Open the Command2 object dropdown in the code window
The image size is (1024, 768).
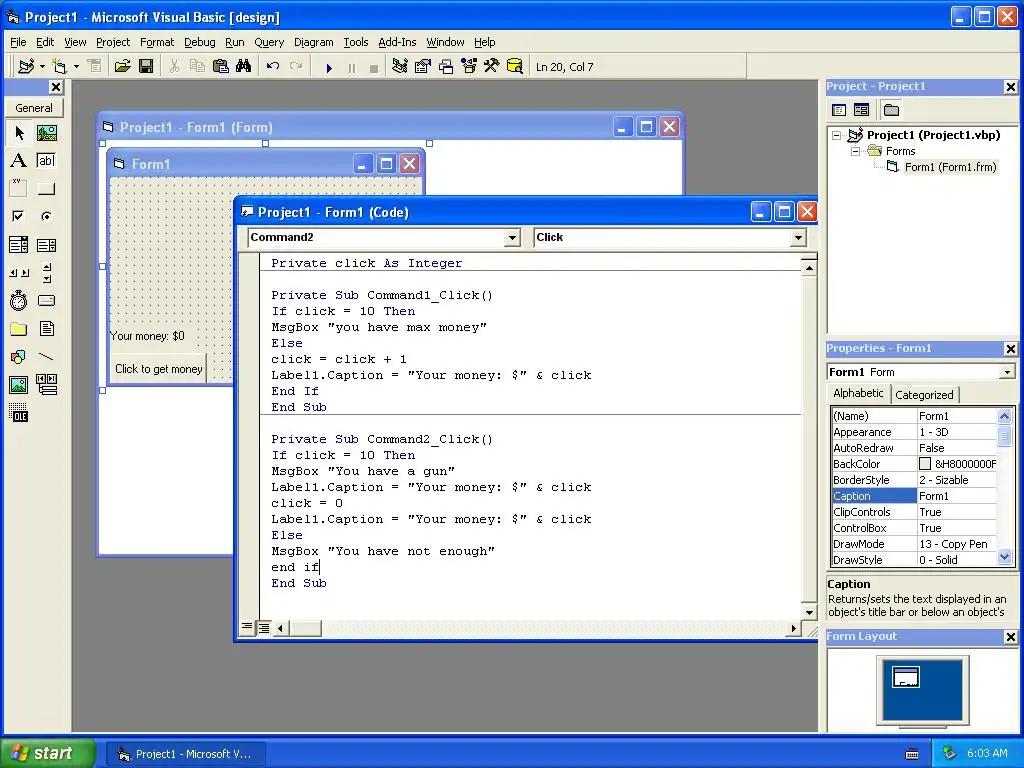click(x=513, y=238)
